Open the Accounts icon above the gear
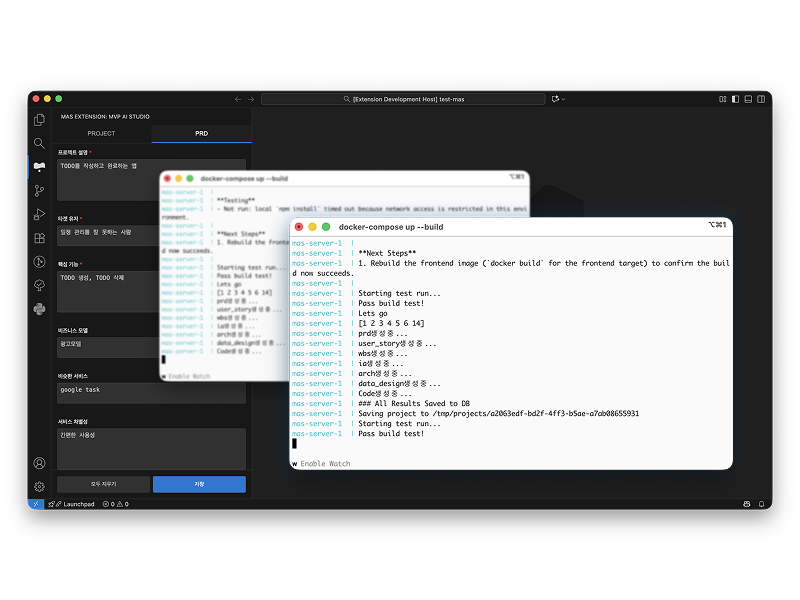Image resolution: width=800 pixels, height=600 pixels. [38, 463]
